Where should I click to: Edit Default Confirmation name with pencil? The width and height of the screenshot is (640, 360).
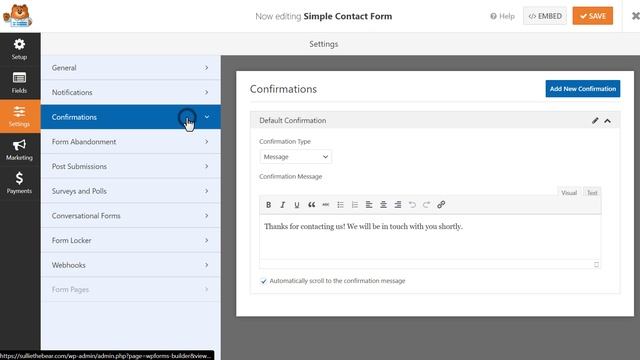(x=595, y=120)
